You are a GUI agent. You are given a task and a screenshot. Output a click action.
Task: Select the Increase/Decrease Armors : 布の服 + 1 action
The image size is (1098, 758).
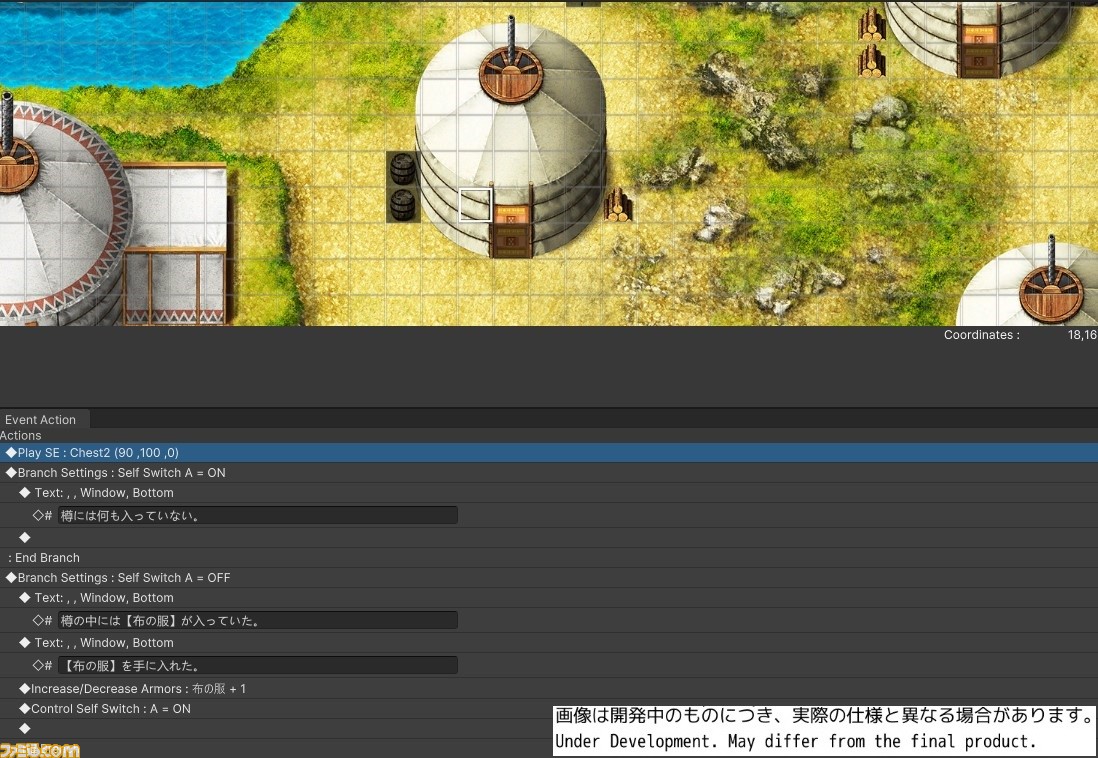[x=549, y=689]
